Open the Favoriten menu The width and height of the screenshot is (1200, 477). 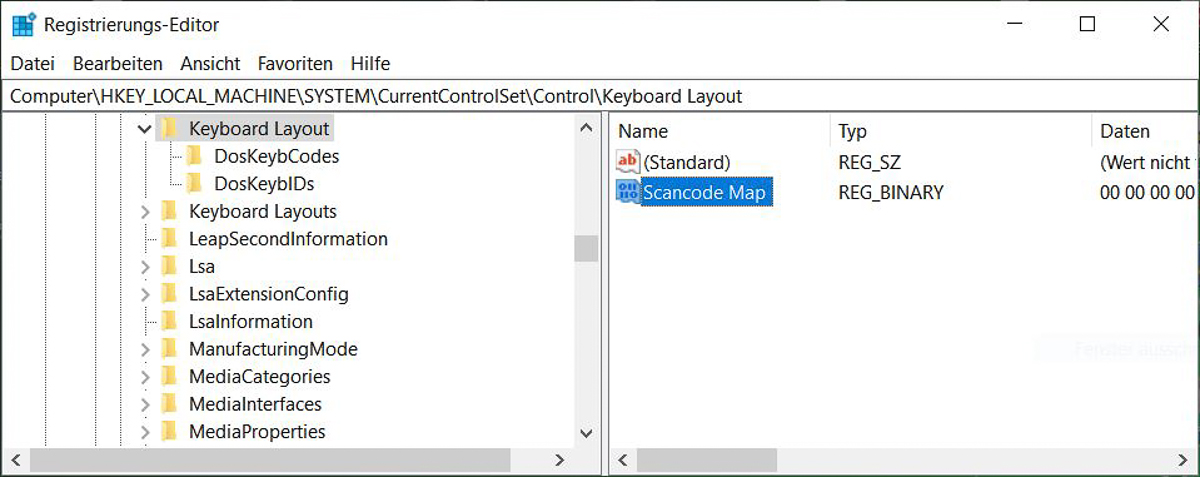coord(295,63)
